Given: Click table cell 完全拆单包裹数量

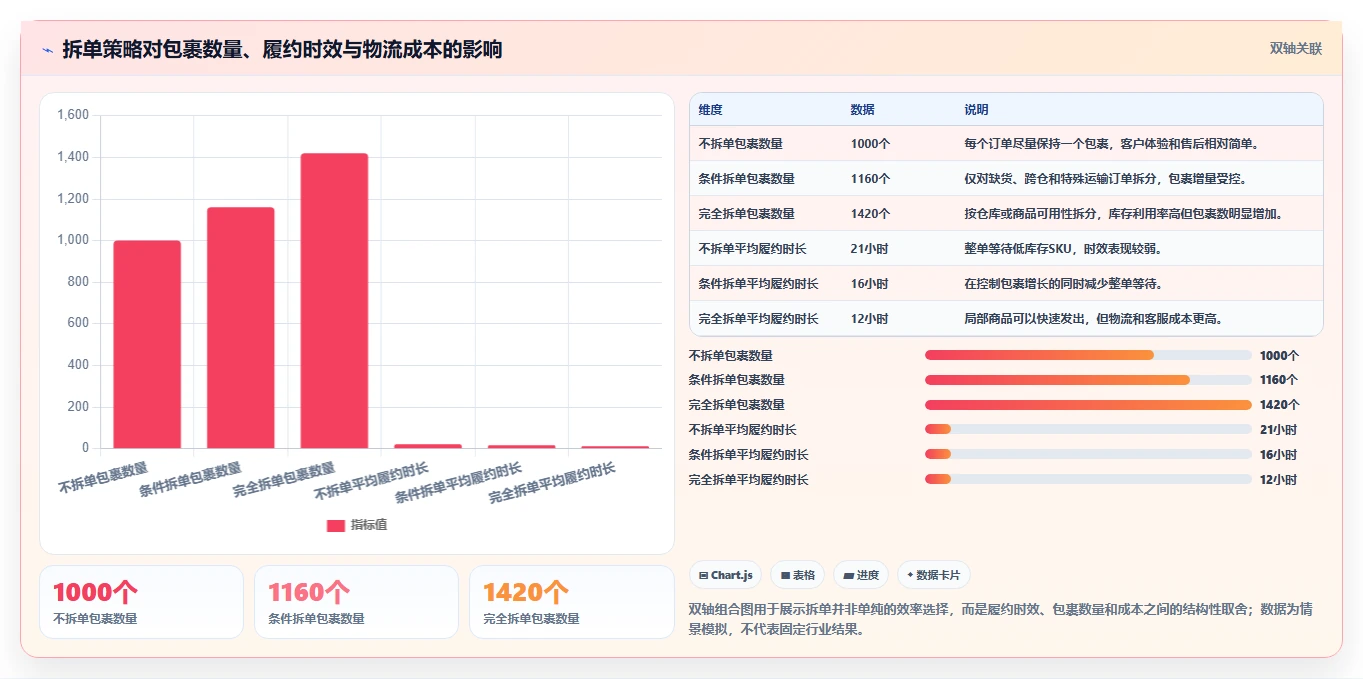Looking at the screenshot, I should pyautogui.click(x=746, y=213).
